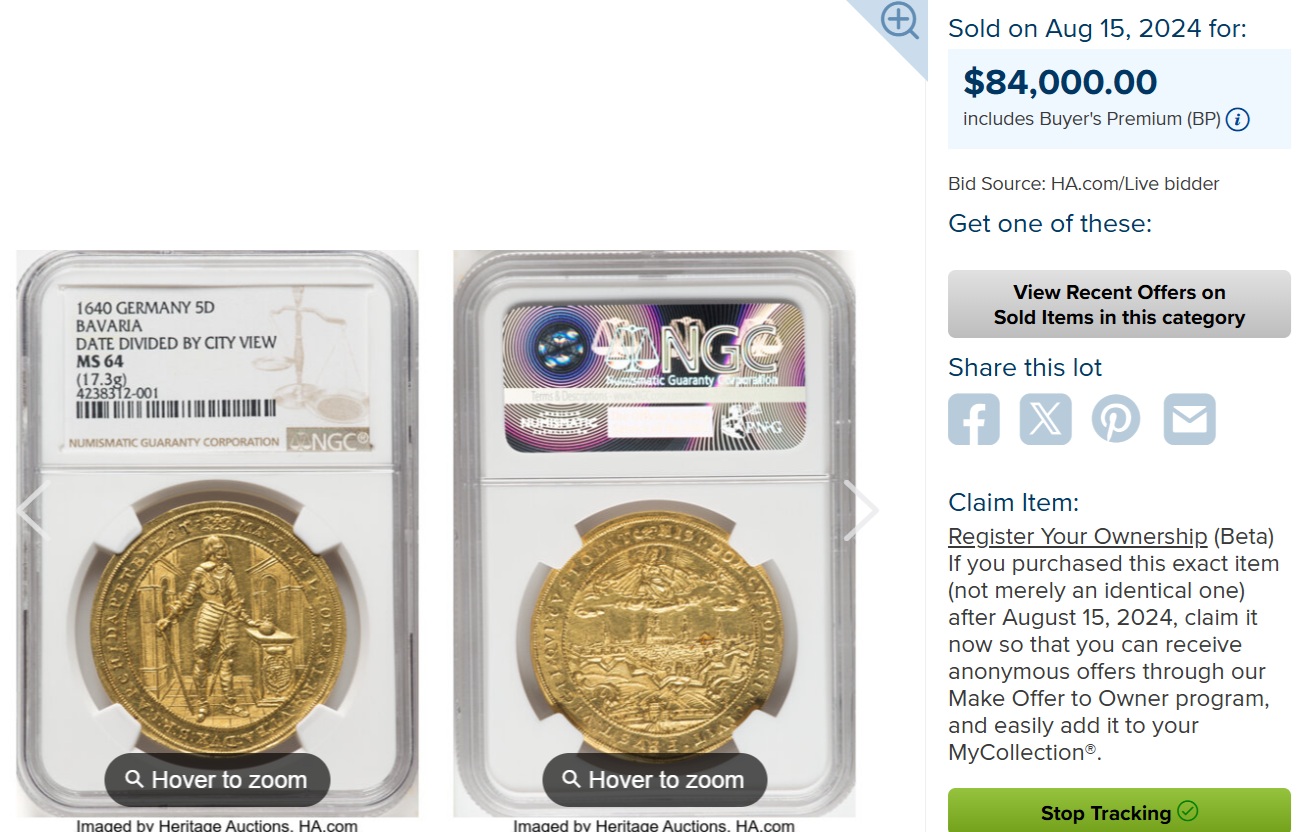Share this lot on Pinterest

click(x=1116, y=419)
